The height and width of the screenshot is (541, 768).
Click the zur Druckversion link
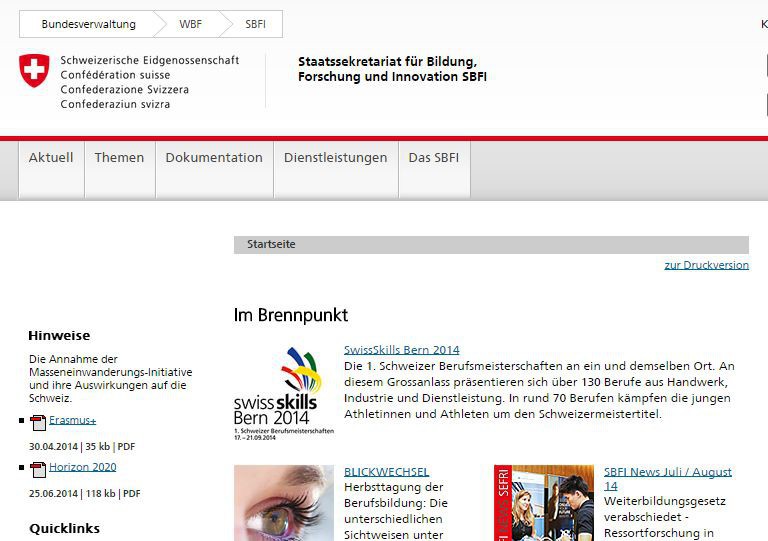click(706, 265)
